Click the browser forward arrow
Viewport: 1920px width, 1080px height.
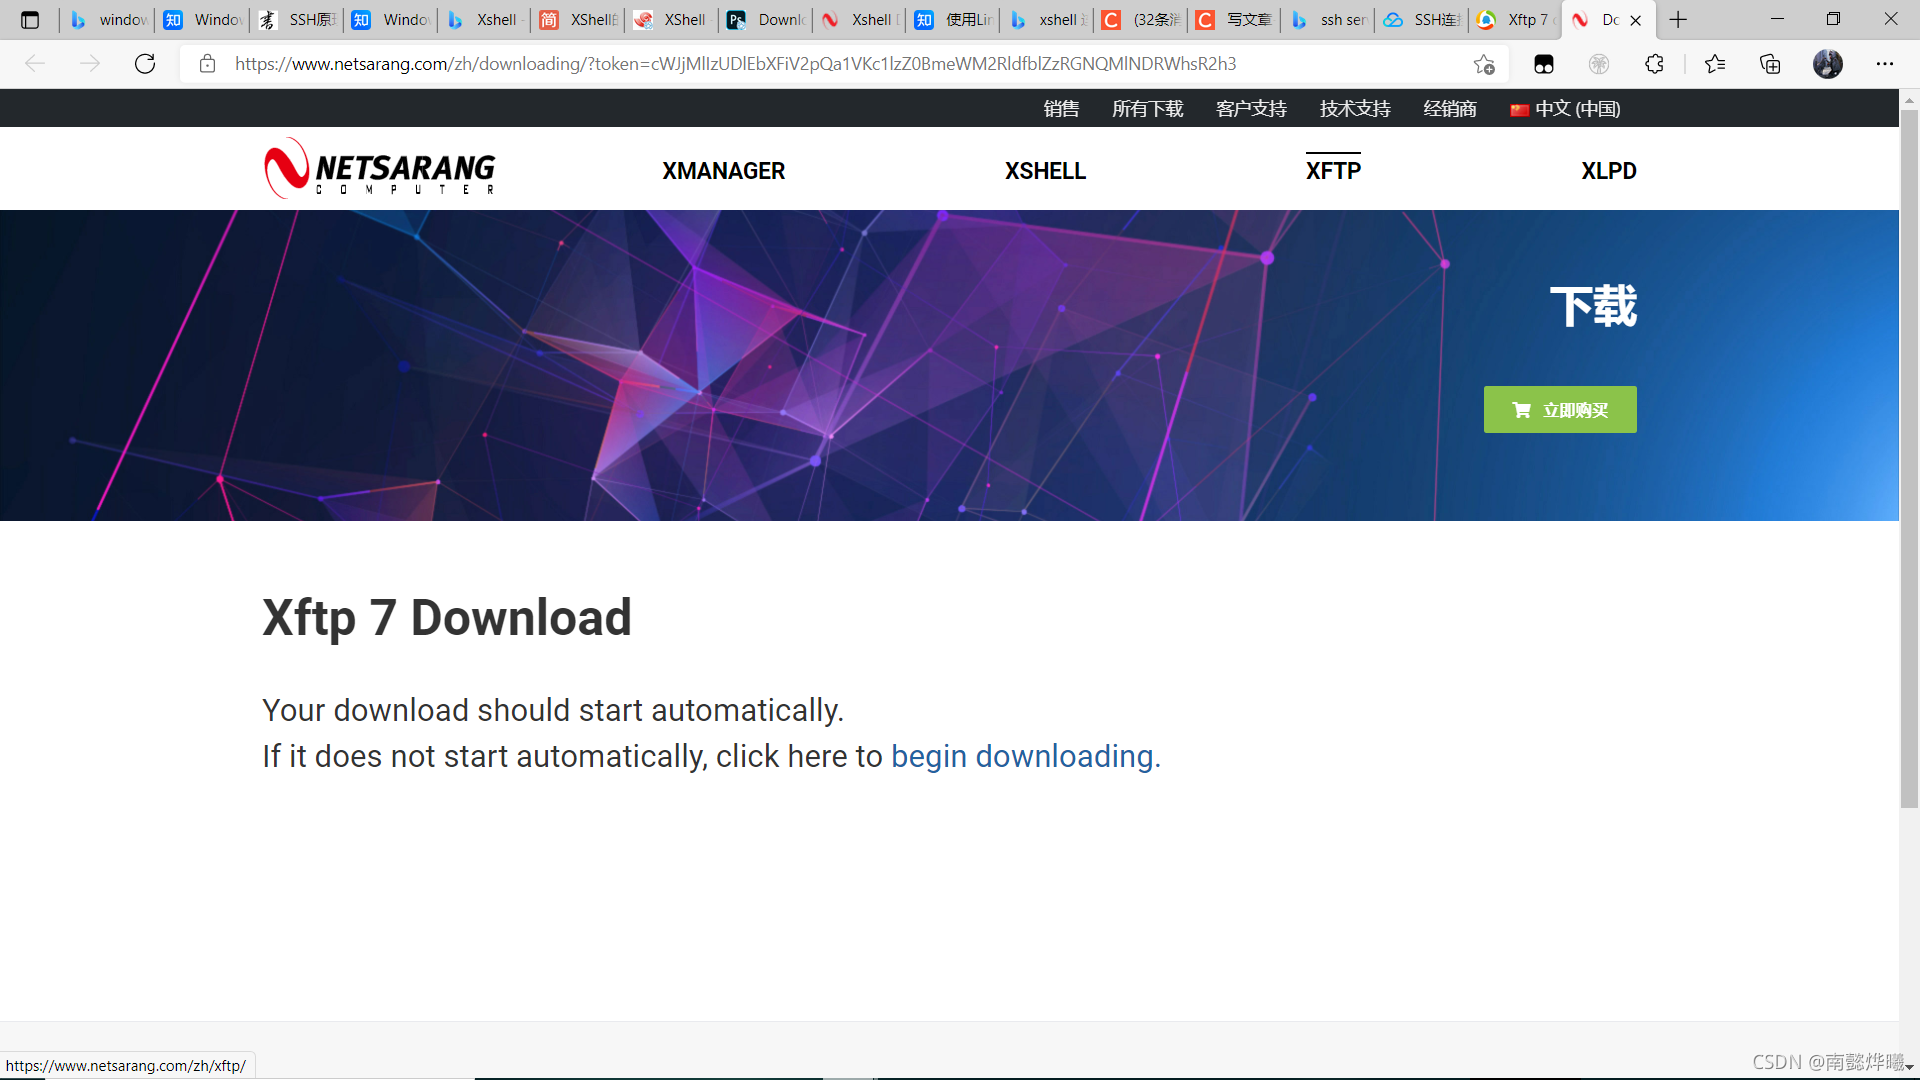point(90,64)
